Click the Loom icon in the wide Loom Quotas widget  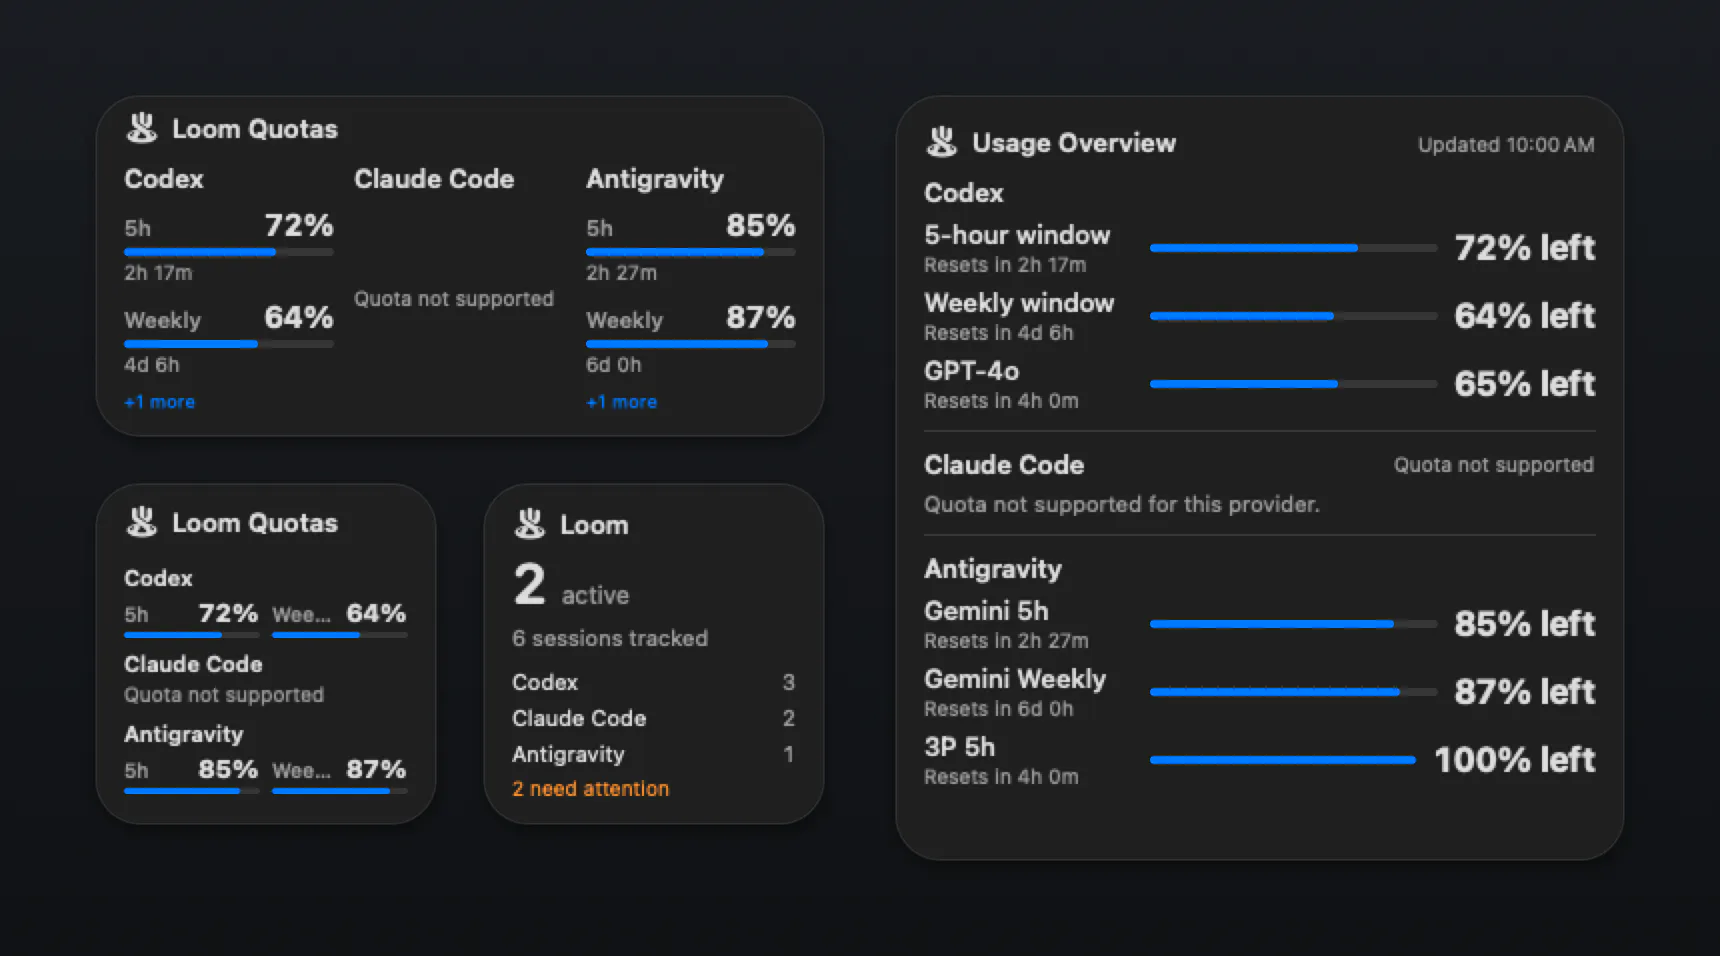[142, 128]
